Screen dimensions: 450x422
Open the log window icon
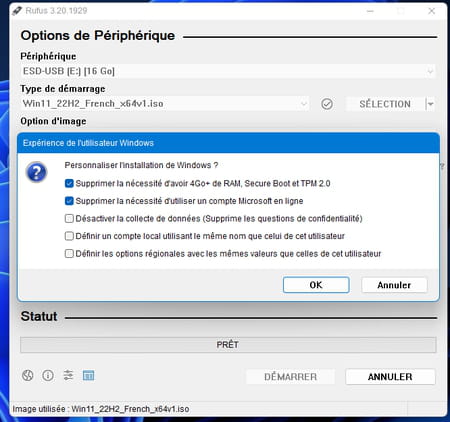[88, 375]
